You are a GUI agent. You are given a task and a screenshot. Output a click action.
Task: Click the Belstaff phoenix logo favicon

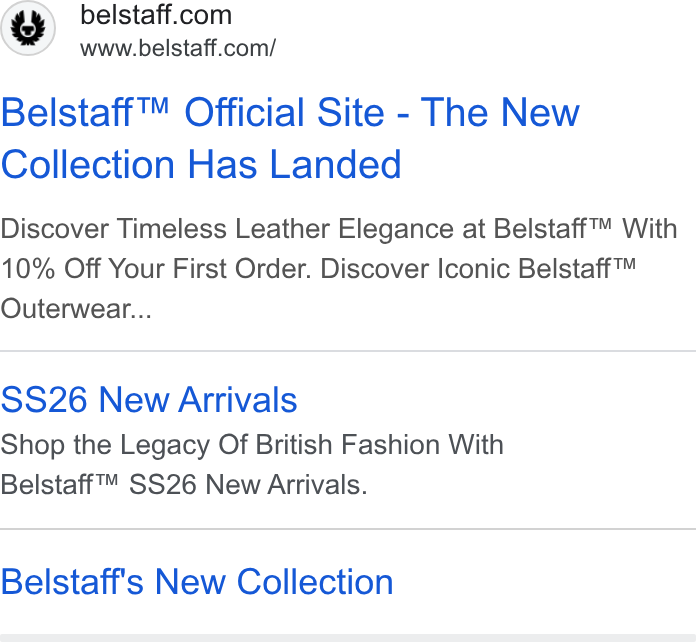tap(28, 28)
